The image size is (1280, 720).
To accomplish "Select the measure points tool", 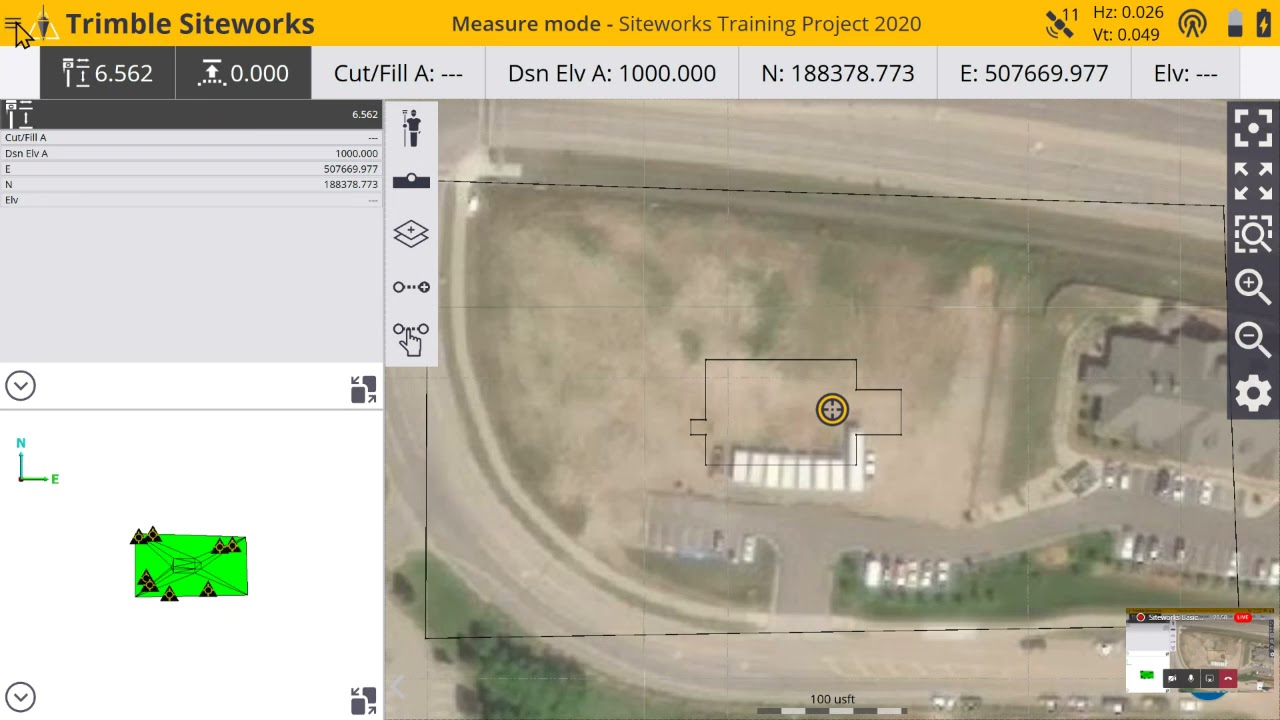I will [x=411, y=287].
